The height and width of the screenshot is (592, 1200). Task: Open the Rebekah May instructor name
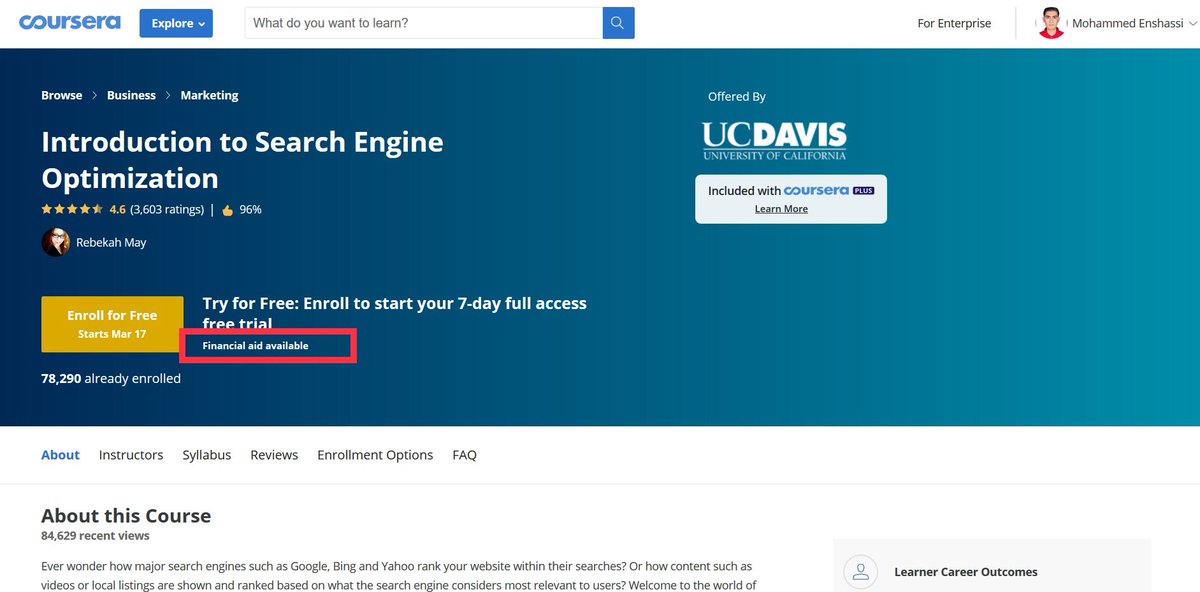(111, 242)
